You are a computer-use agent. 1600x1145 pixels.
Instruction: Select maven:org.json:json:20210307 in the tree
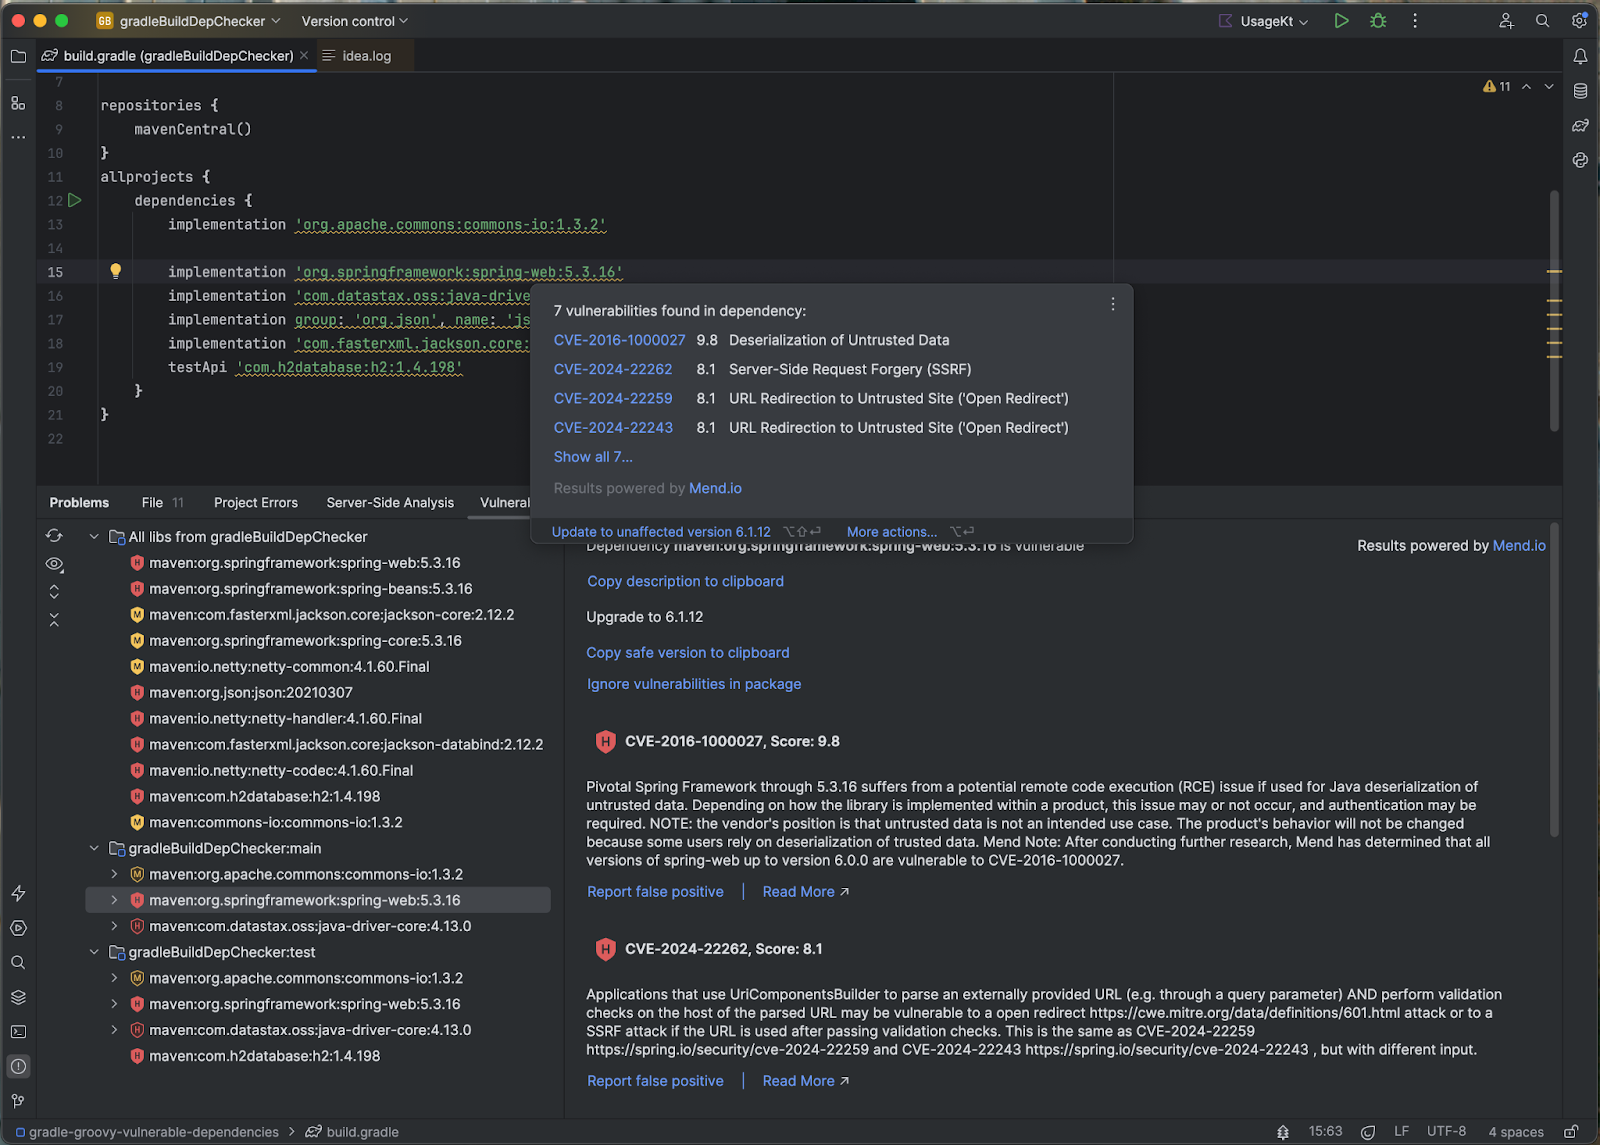tap(251, 692)
